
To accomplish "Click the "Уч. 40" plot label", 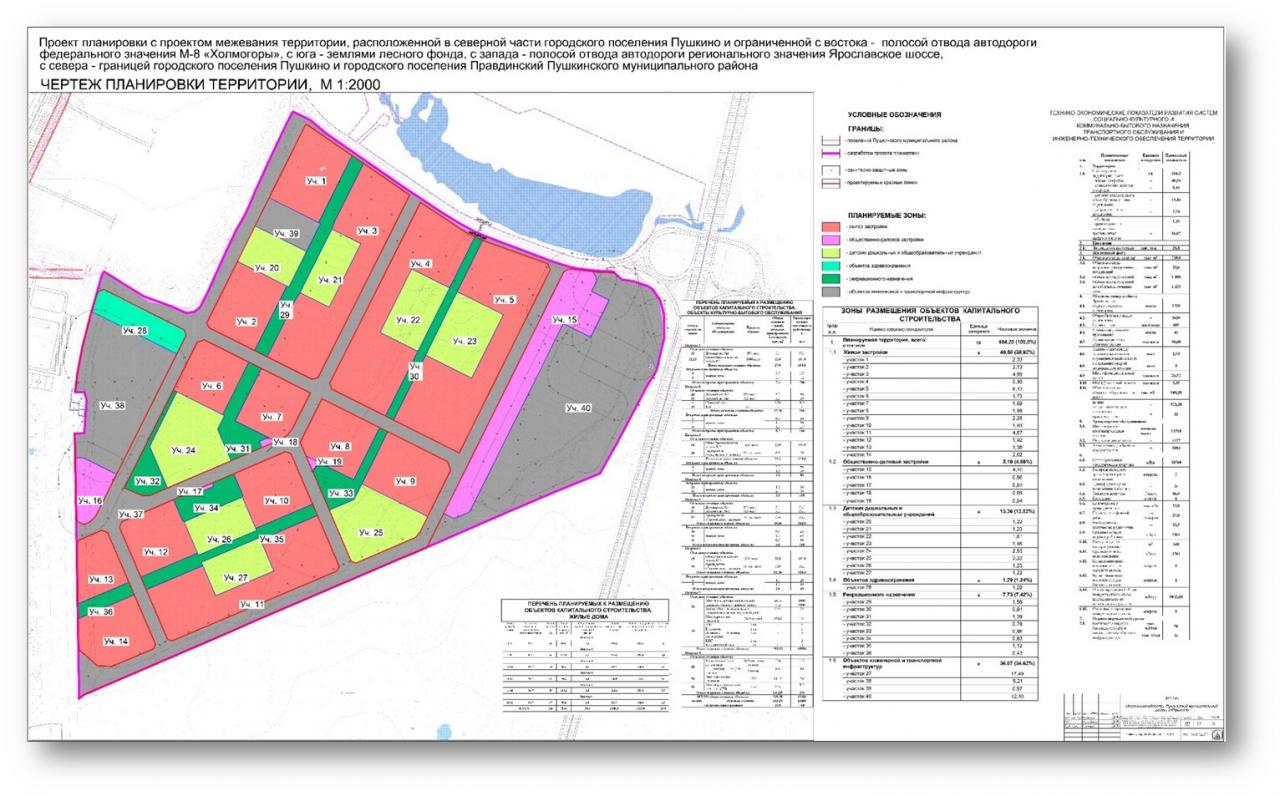I will [578, 407].
